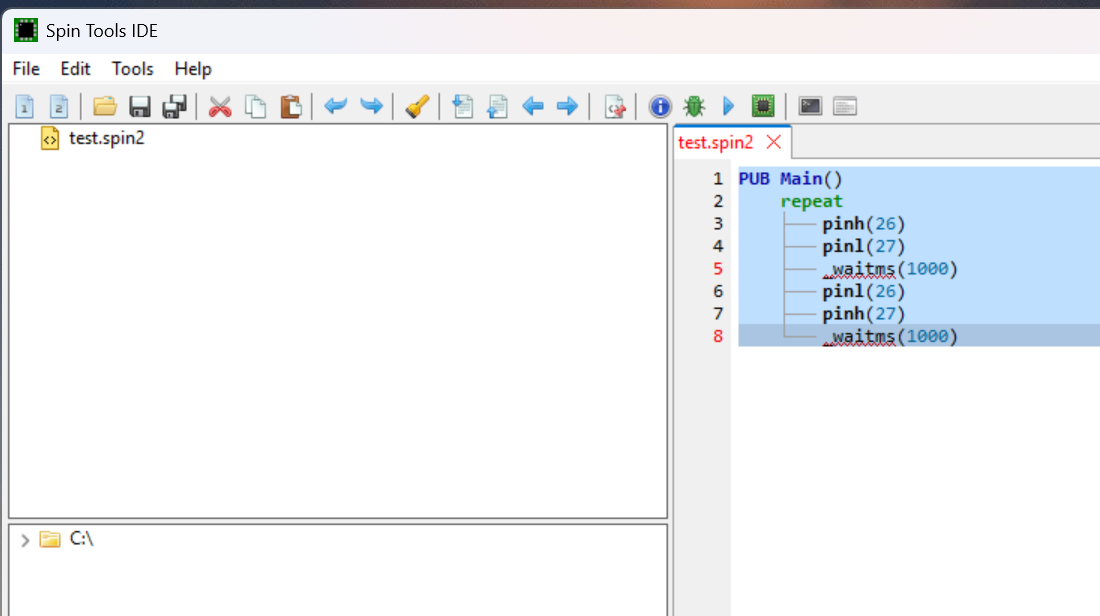Undo using the left curved arrow
Viewport: 1100px width, 616px height.
click(x=336, y=106)
